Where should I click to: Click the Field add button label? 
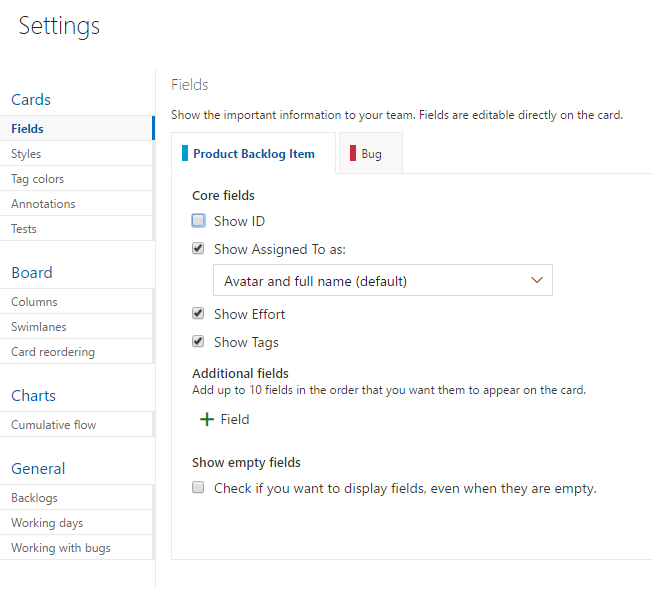235,419
